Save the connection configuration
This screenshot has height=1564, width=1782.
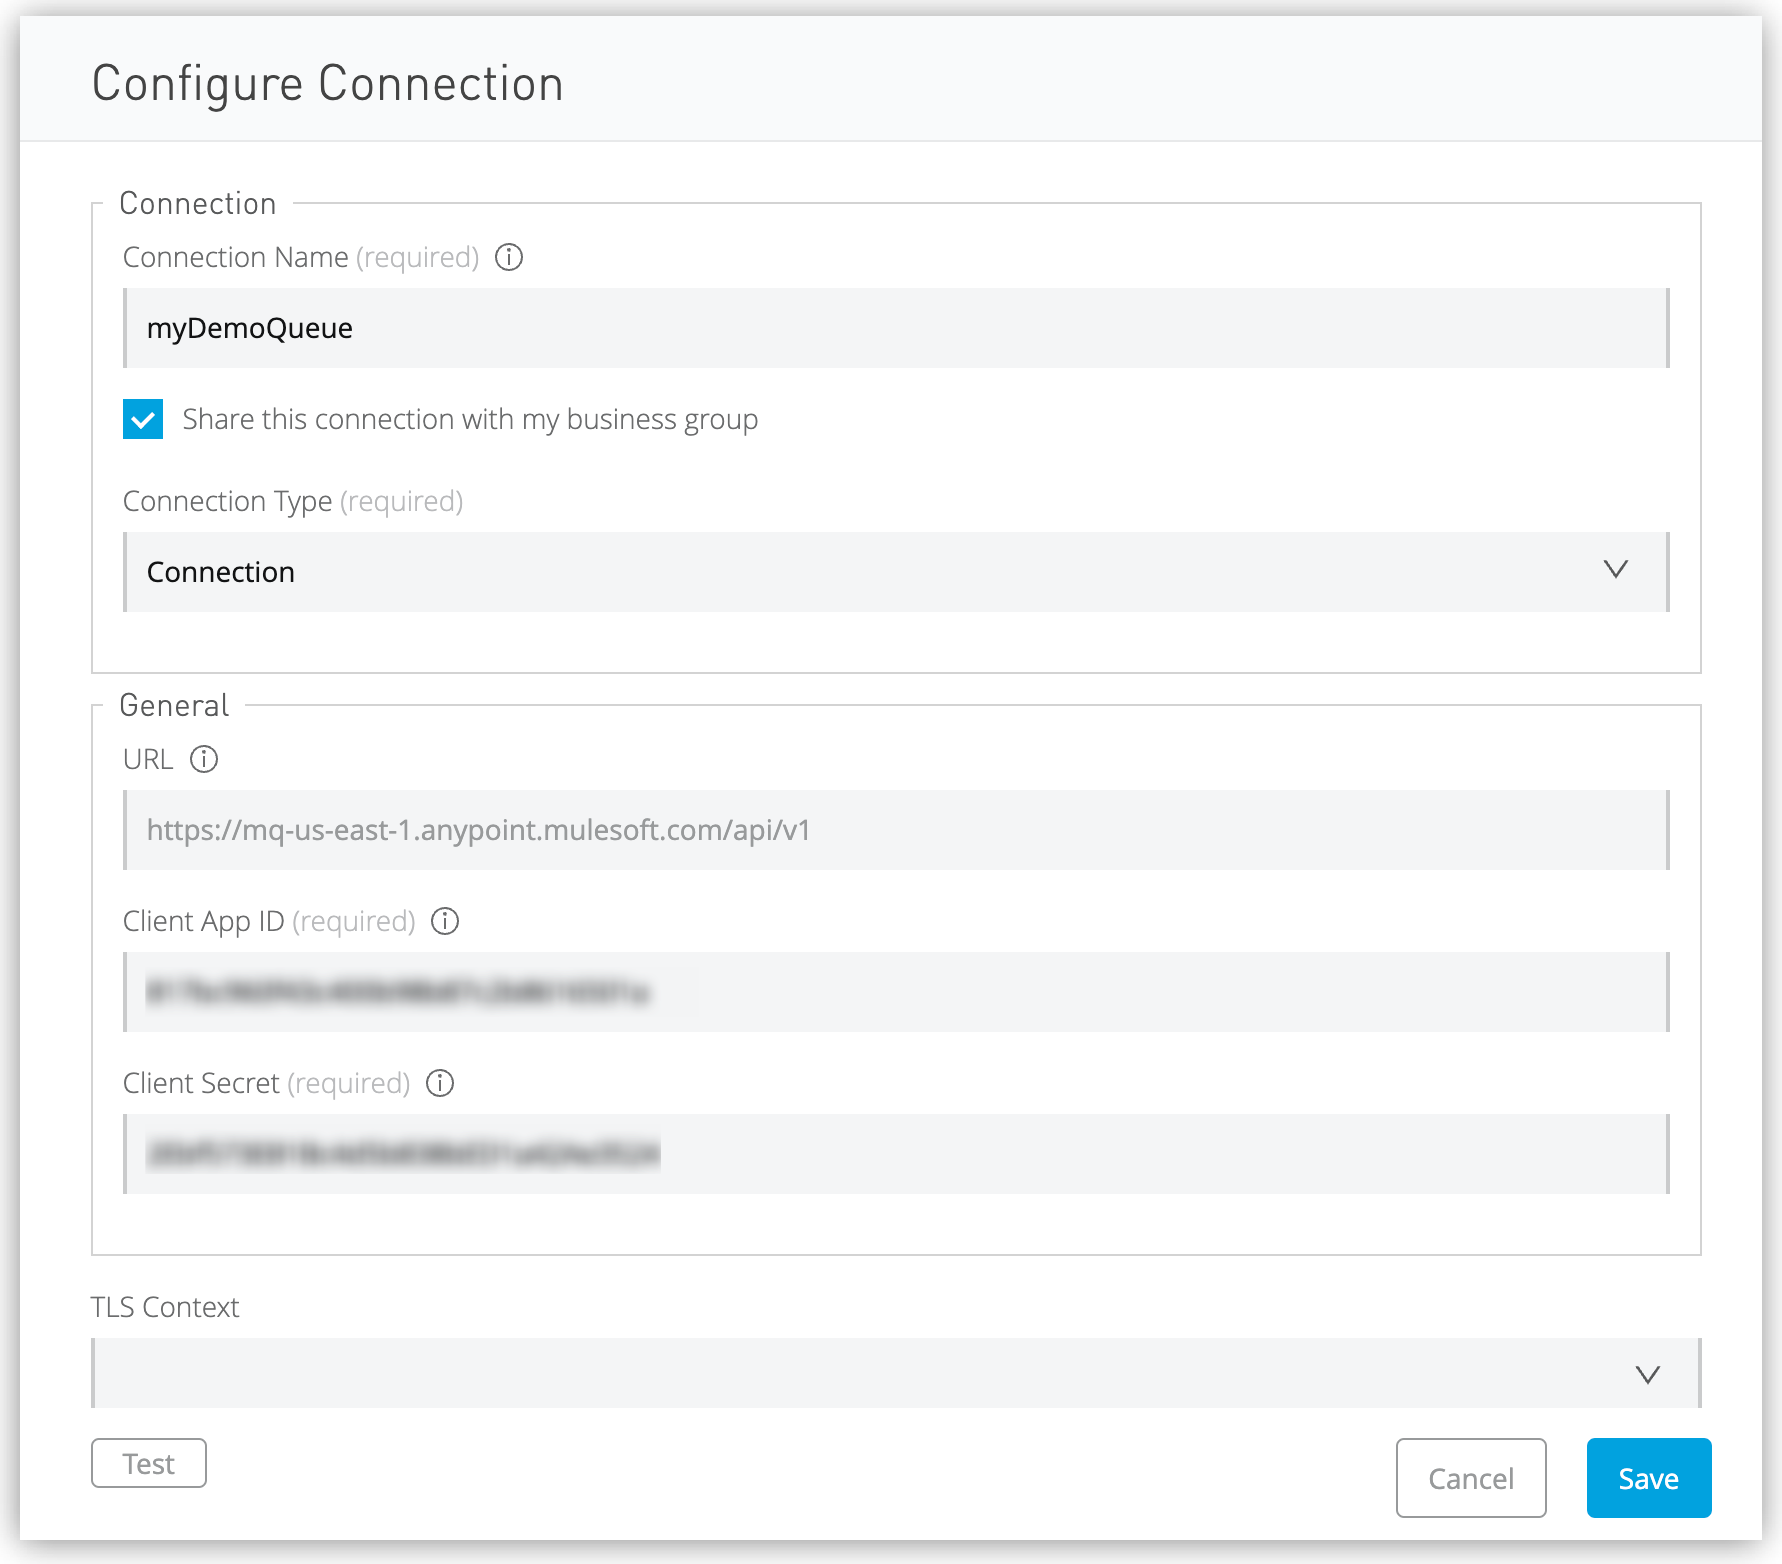coord(1648,1477)
